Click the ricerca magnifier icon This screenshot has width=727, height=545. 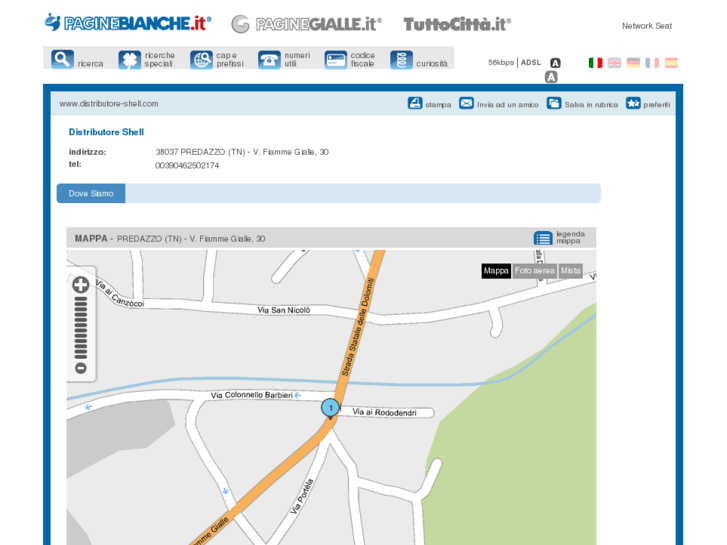click(x=62, y=59)
